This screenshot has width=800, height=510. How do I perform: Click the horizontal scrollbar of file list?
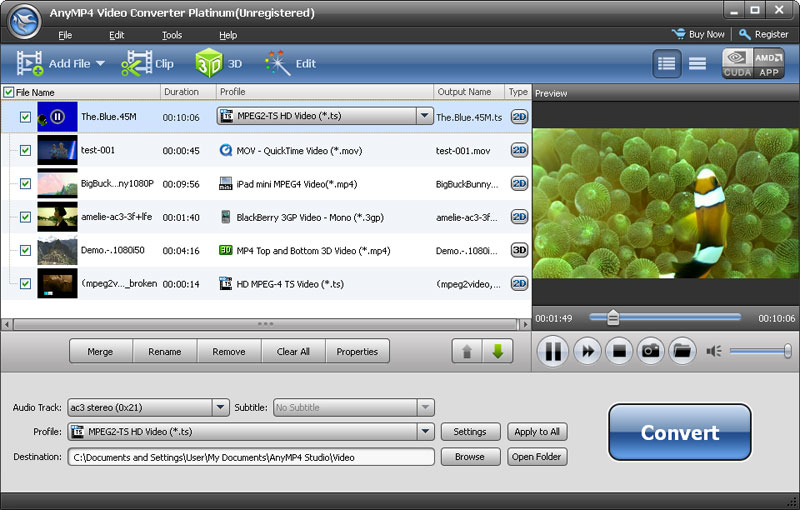click(265, 324)
